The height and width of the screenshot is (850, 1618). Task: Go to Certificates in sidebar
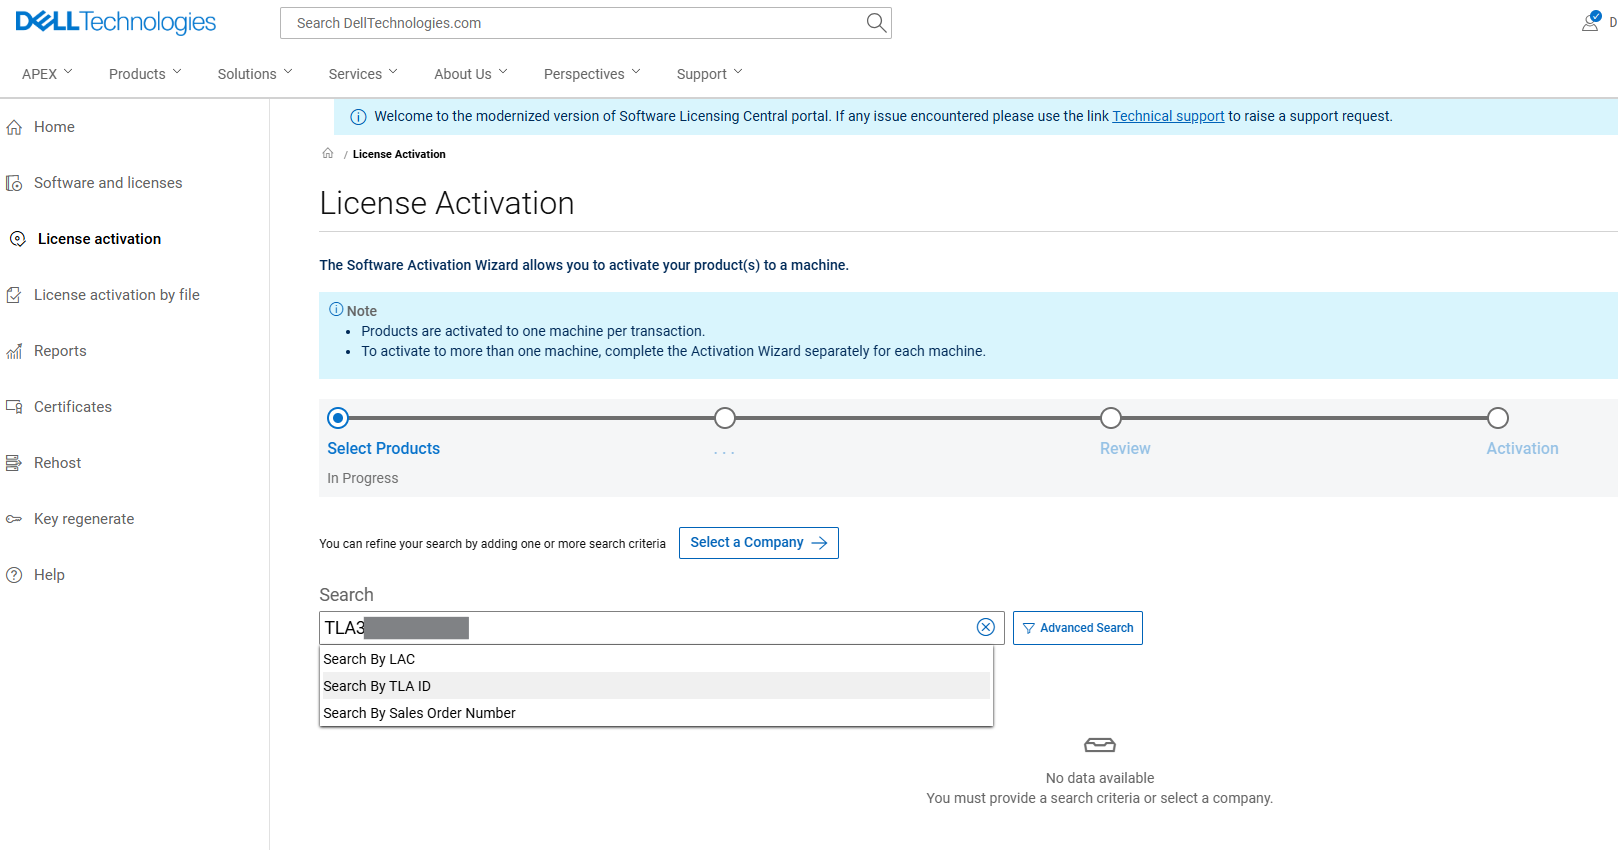click(72, 407)
